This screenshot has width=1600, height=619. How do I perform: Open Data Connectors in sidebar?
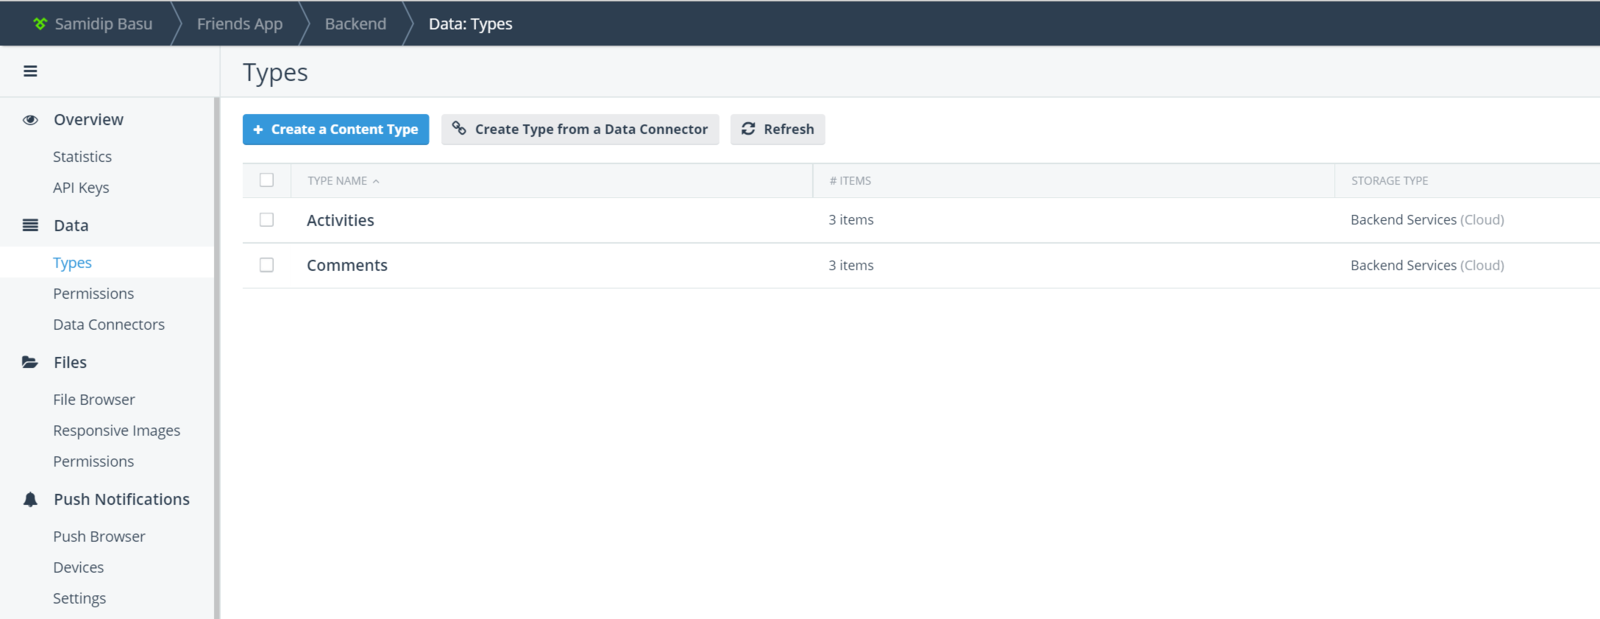tap(109, 325)
